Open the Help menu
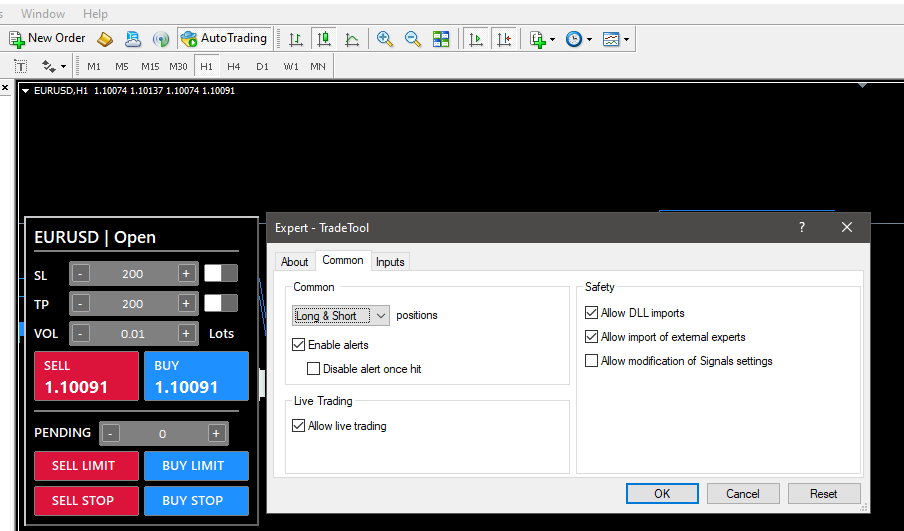The image size is (904, 531). click(95, 13)
